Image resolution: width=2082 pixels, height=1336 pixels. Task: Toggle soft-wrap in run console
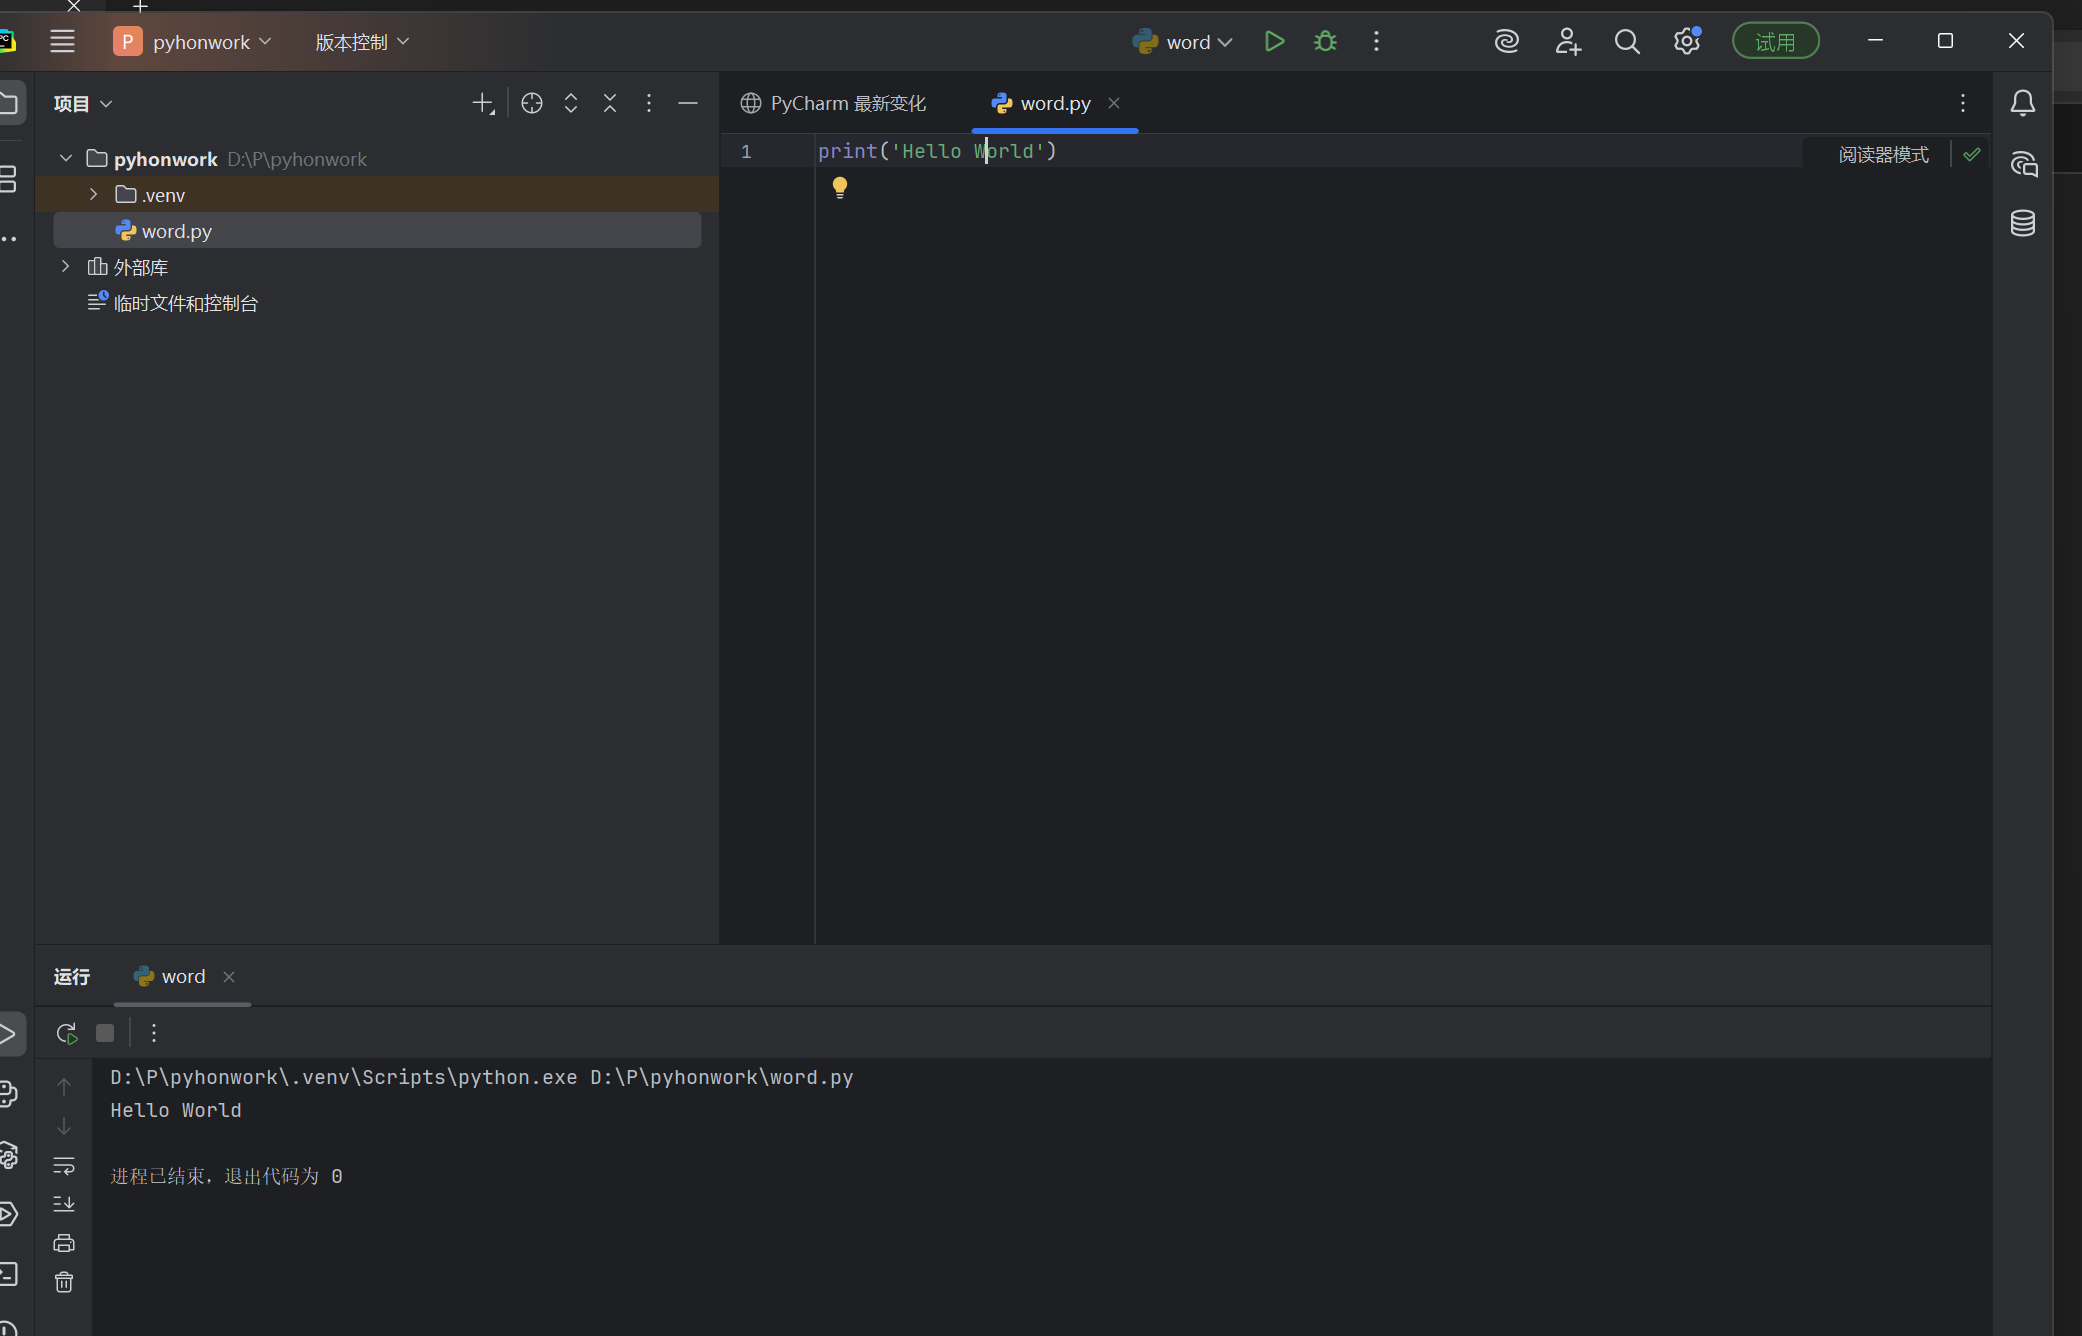pos(64,1165)
